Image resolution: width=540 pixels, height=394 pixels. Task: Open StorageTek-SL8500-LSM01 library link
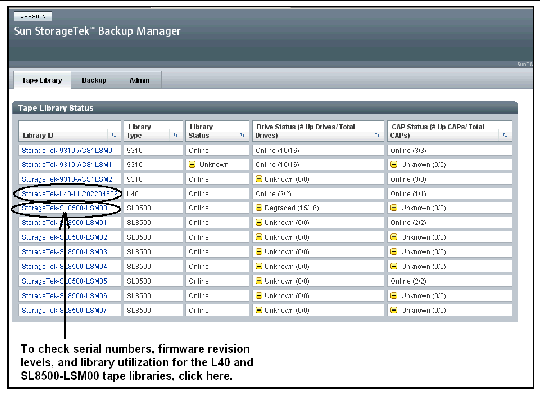pyautogui.click(x=64, y=222)
